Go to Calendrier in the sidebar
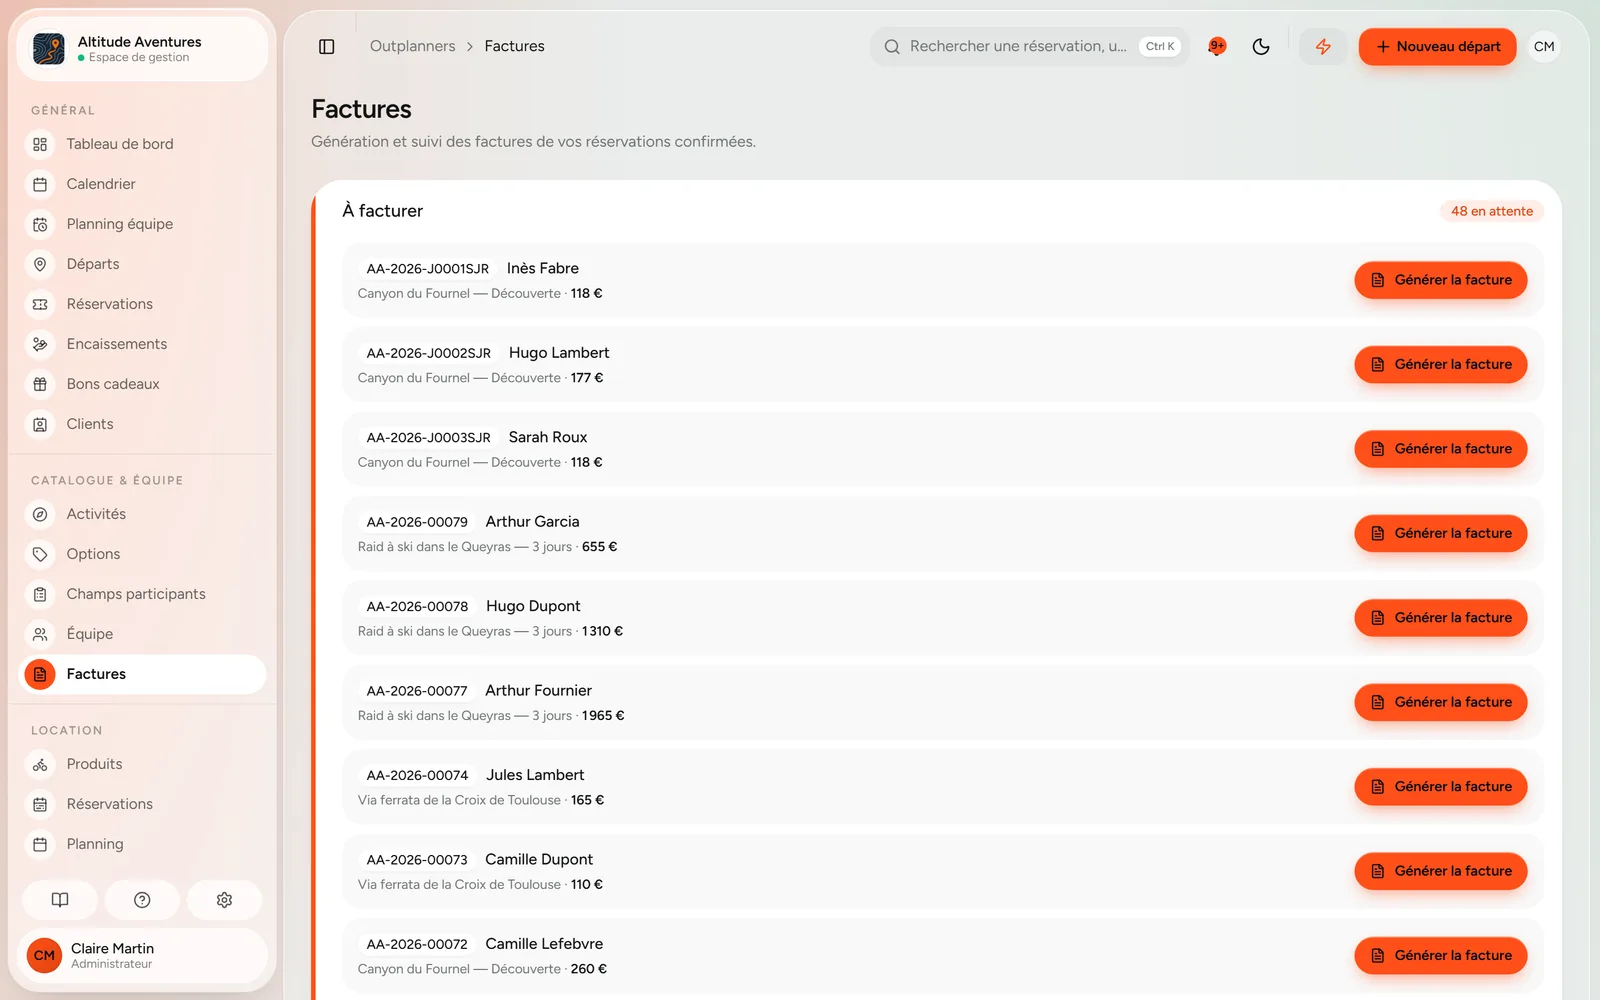The width and height of the screenshot is (1600, 1000). 143,184
